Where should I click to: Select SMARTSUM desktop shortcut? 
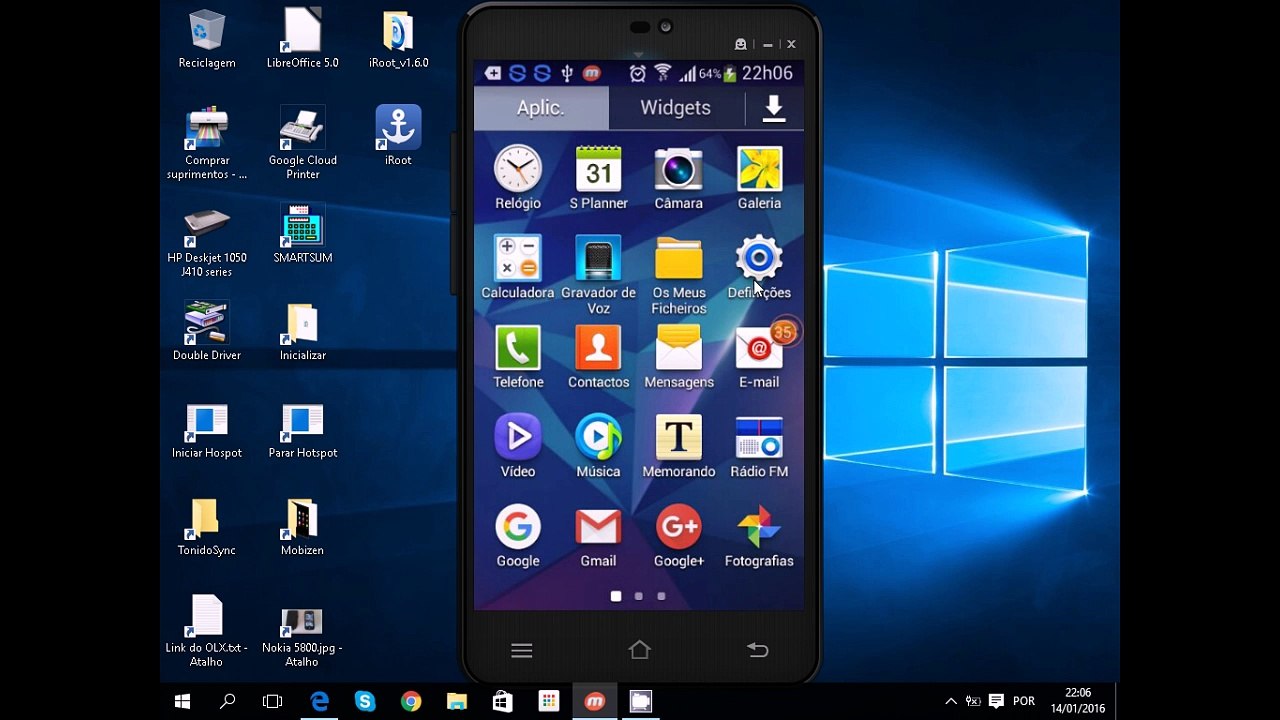(x=302, y=234)
